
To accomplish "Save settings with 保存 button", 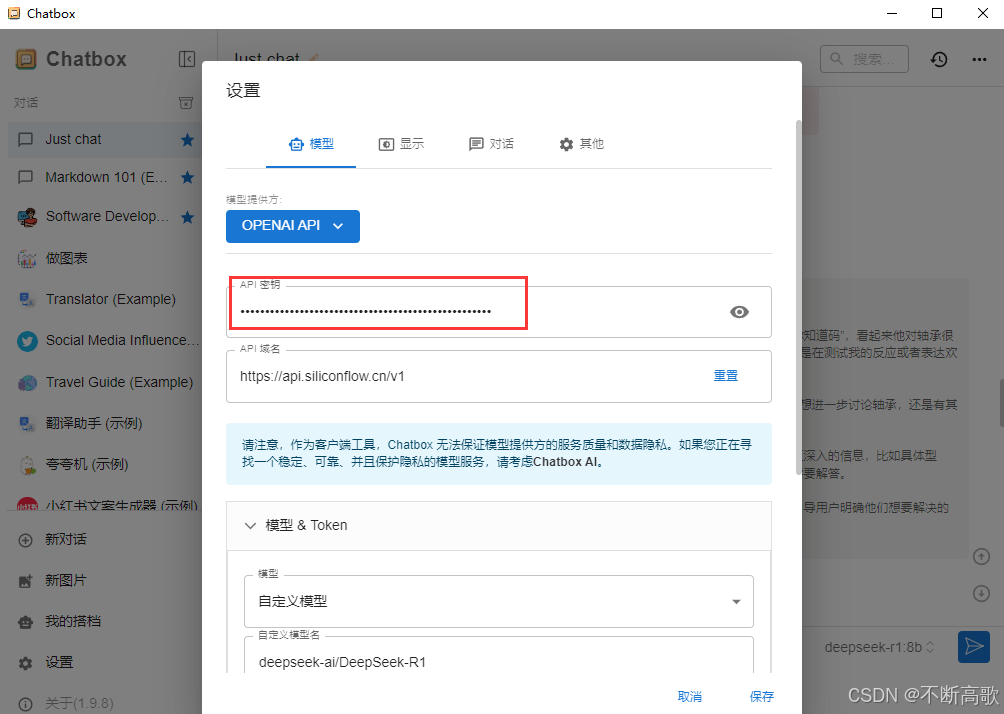I will tap(761, 696).
